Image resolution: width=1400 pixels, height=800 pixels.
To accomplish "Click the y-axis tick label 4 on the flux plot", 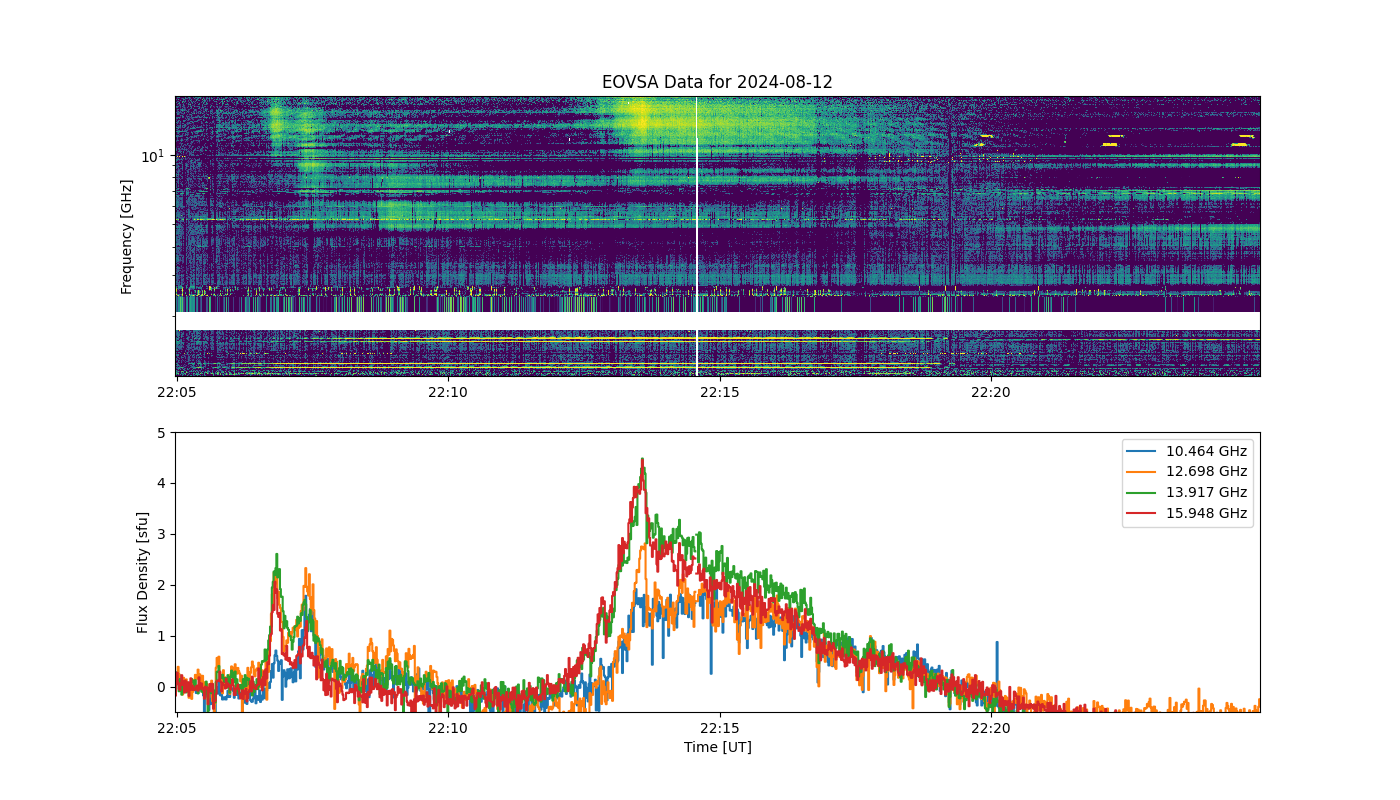I will click(161, 484).
